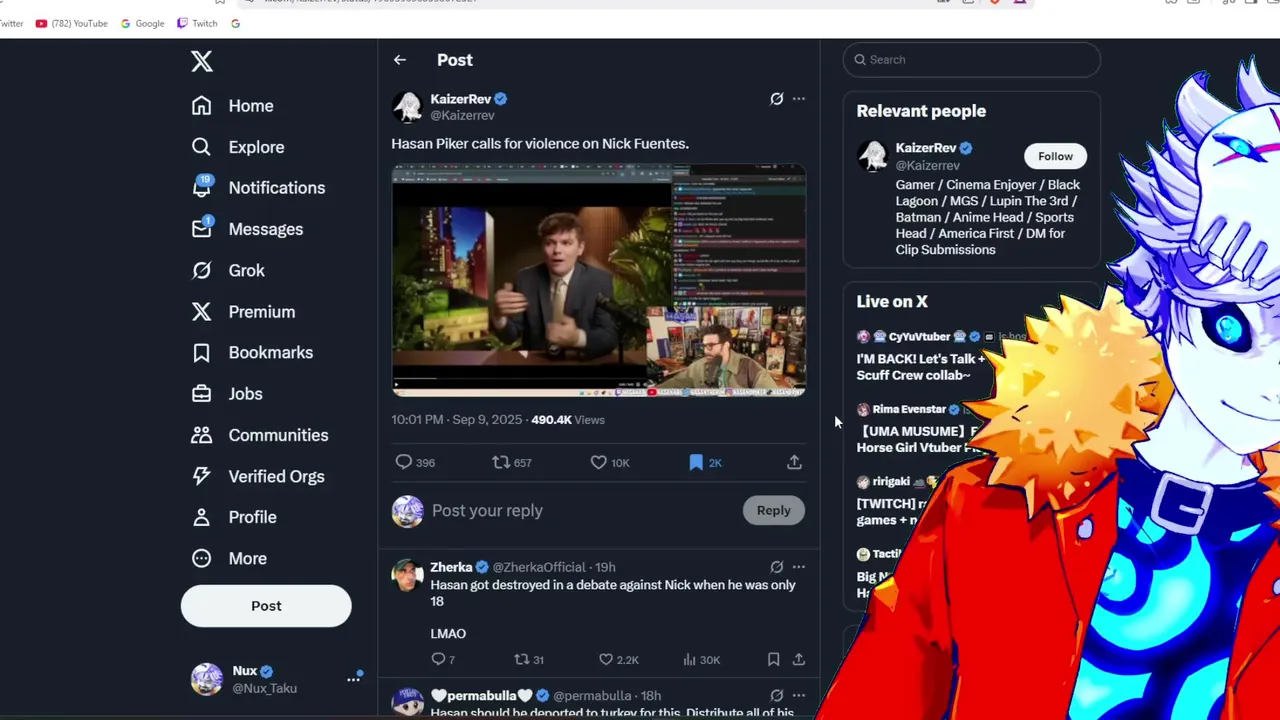Image resolution: width=1280 pixels, height=720 pixels.
Task: Open KaizerRev avatar in Relevant people
Action: 873,155
